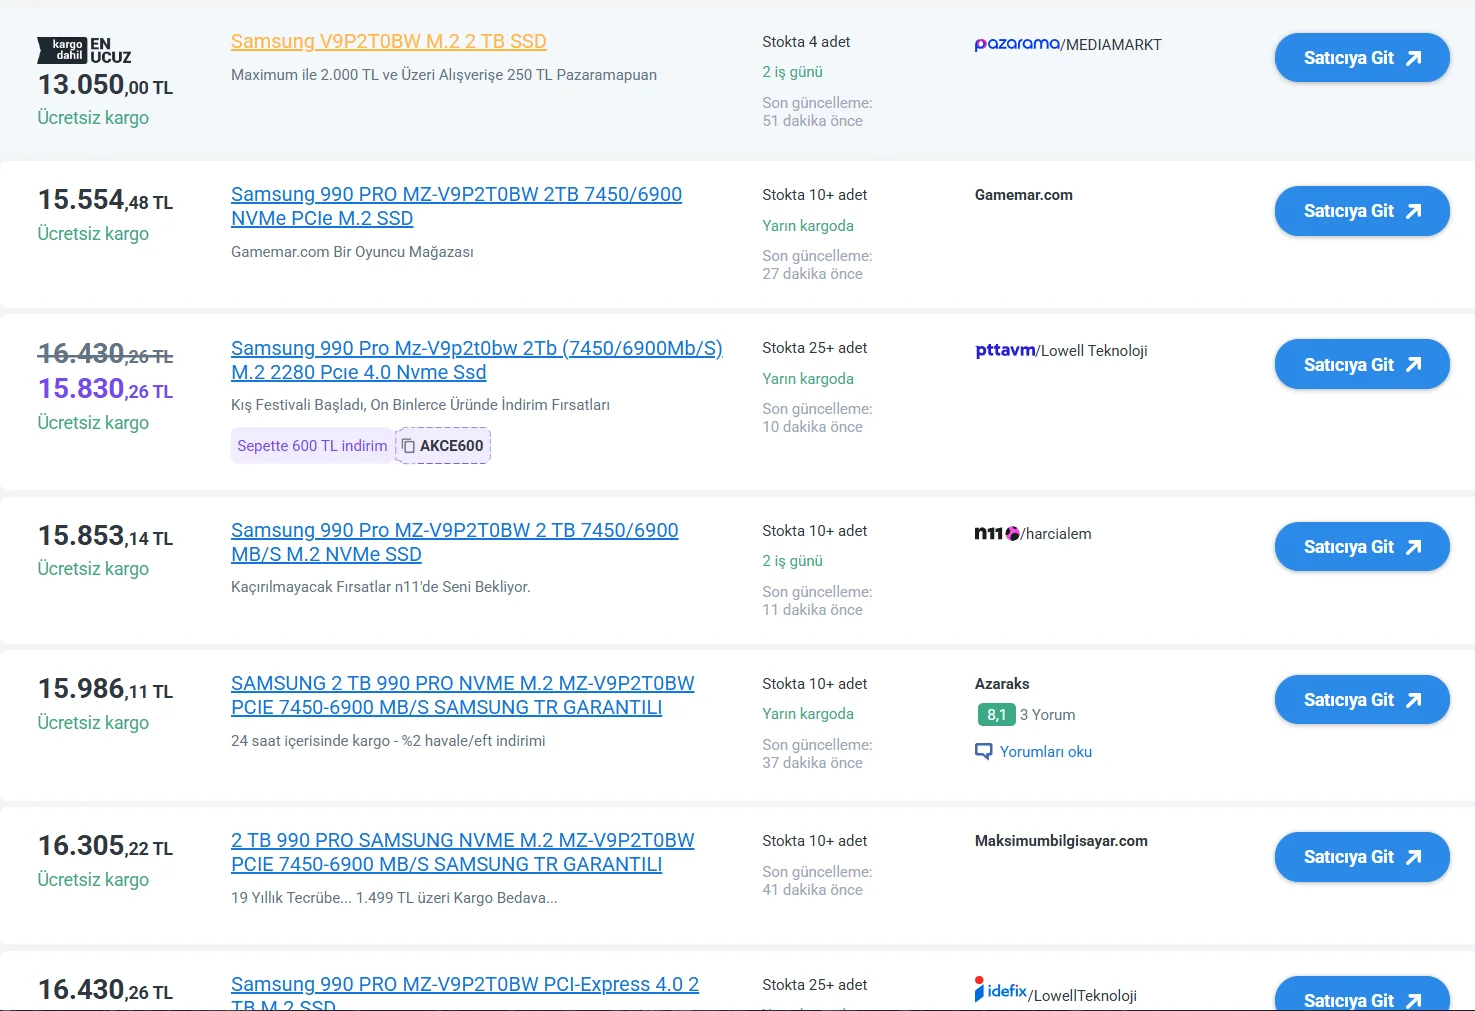The width and height of the screenshot is (1475, 1011).
Task: Click the idefix logo beside LowellTeknoloji
Action: (1001, 990)
